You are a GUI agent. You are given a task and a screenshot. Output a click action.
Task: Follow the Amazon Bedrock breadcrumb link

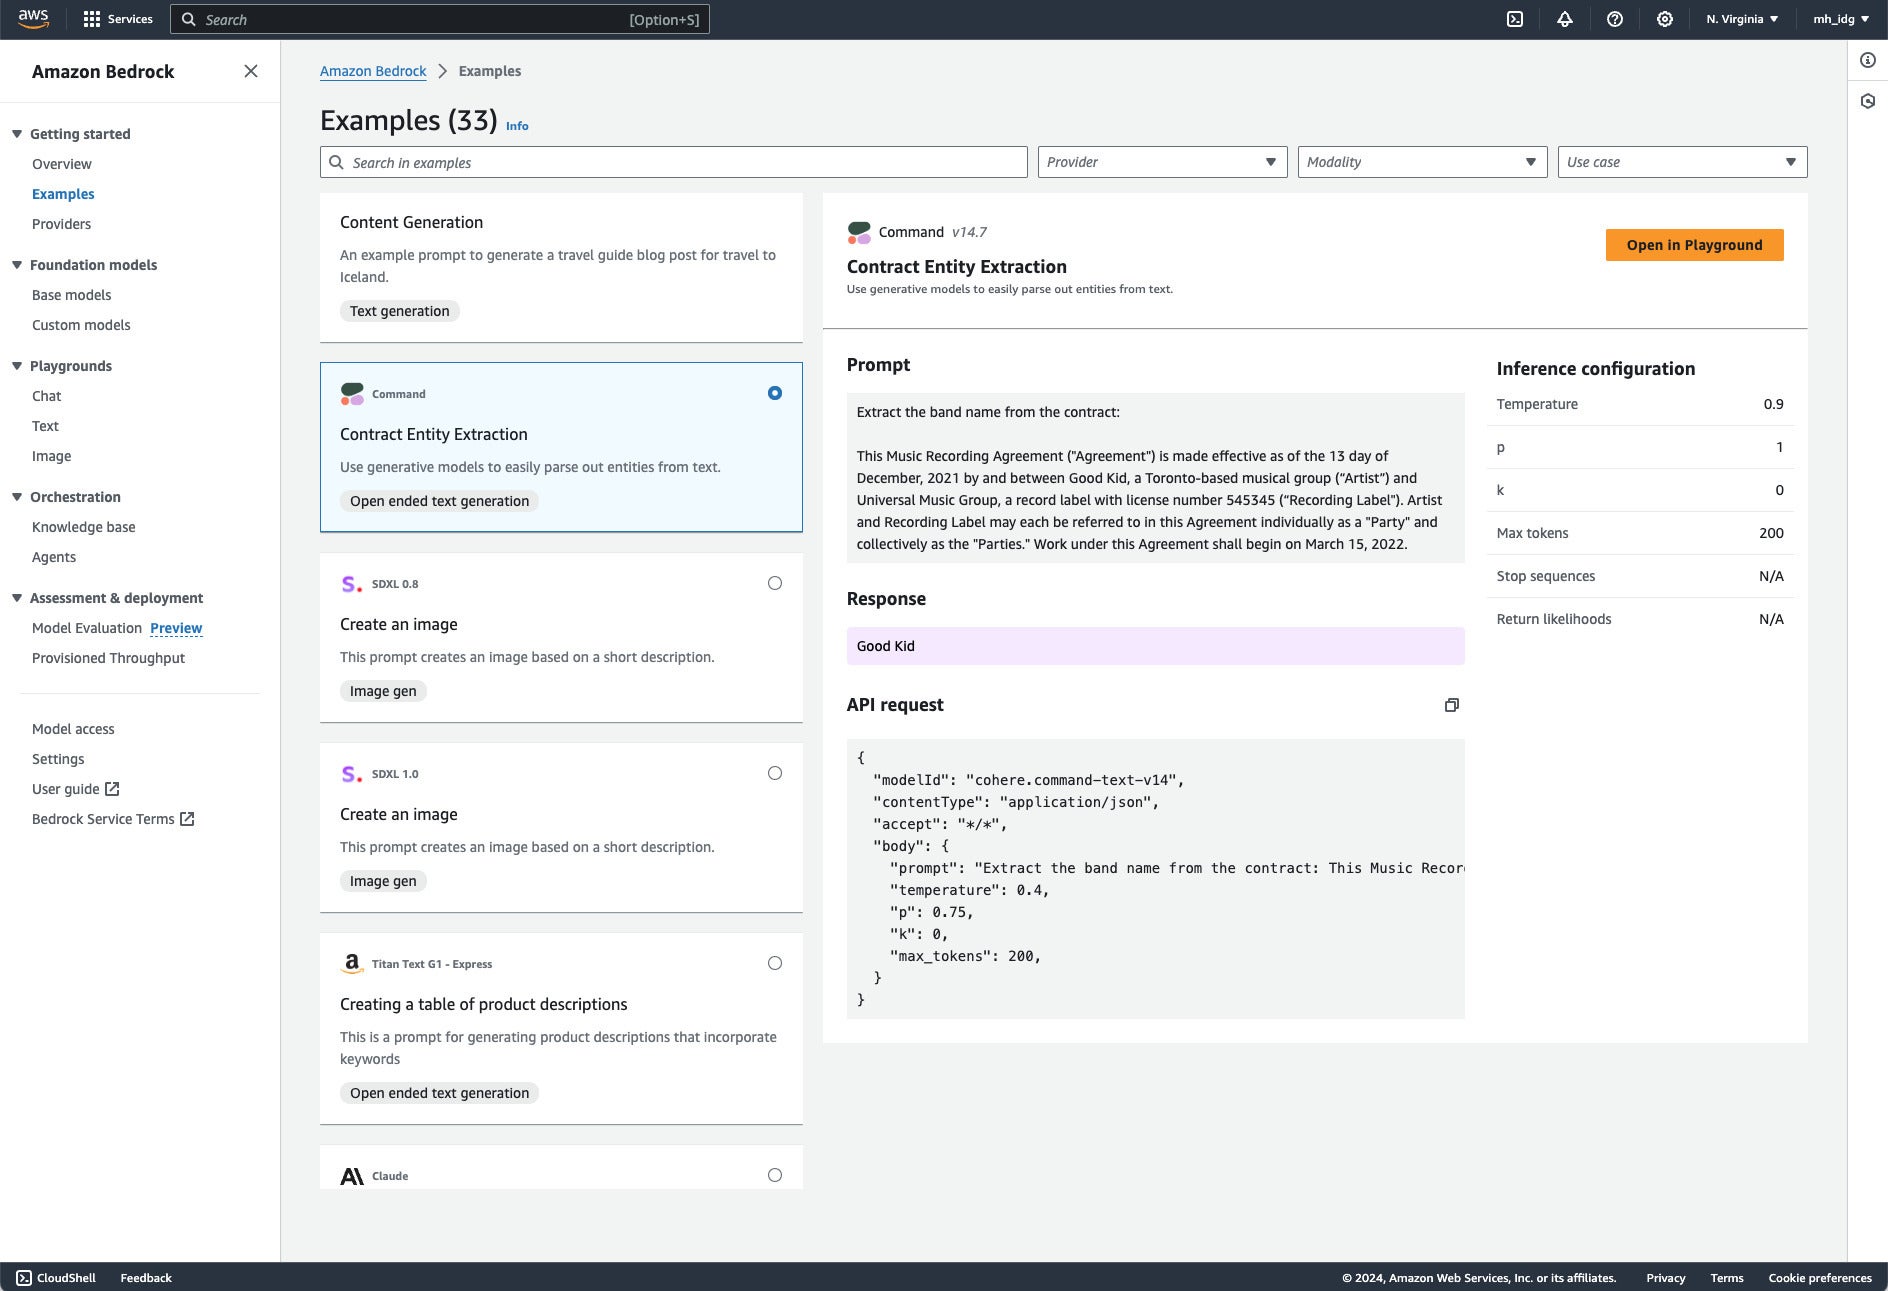[373, 71]
